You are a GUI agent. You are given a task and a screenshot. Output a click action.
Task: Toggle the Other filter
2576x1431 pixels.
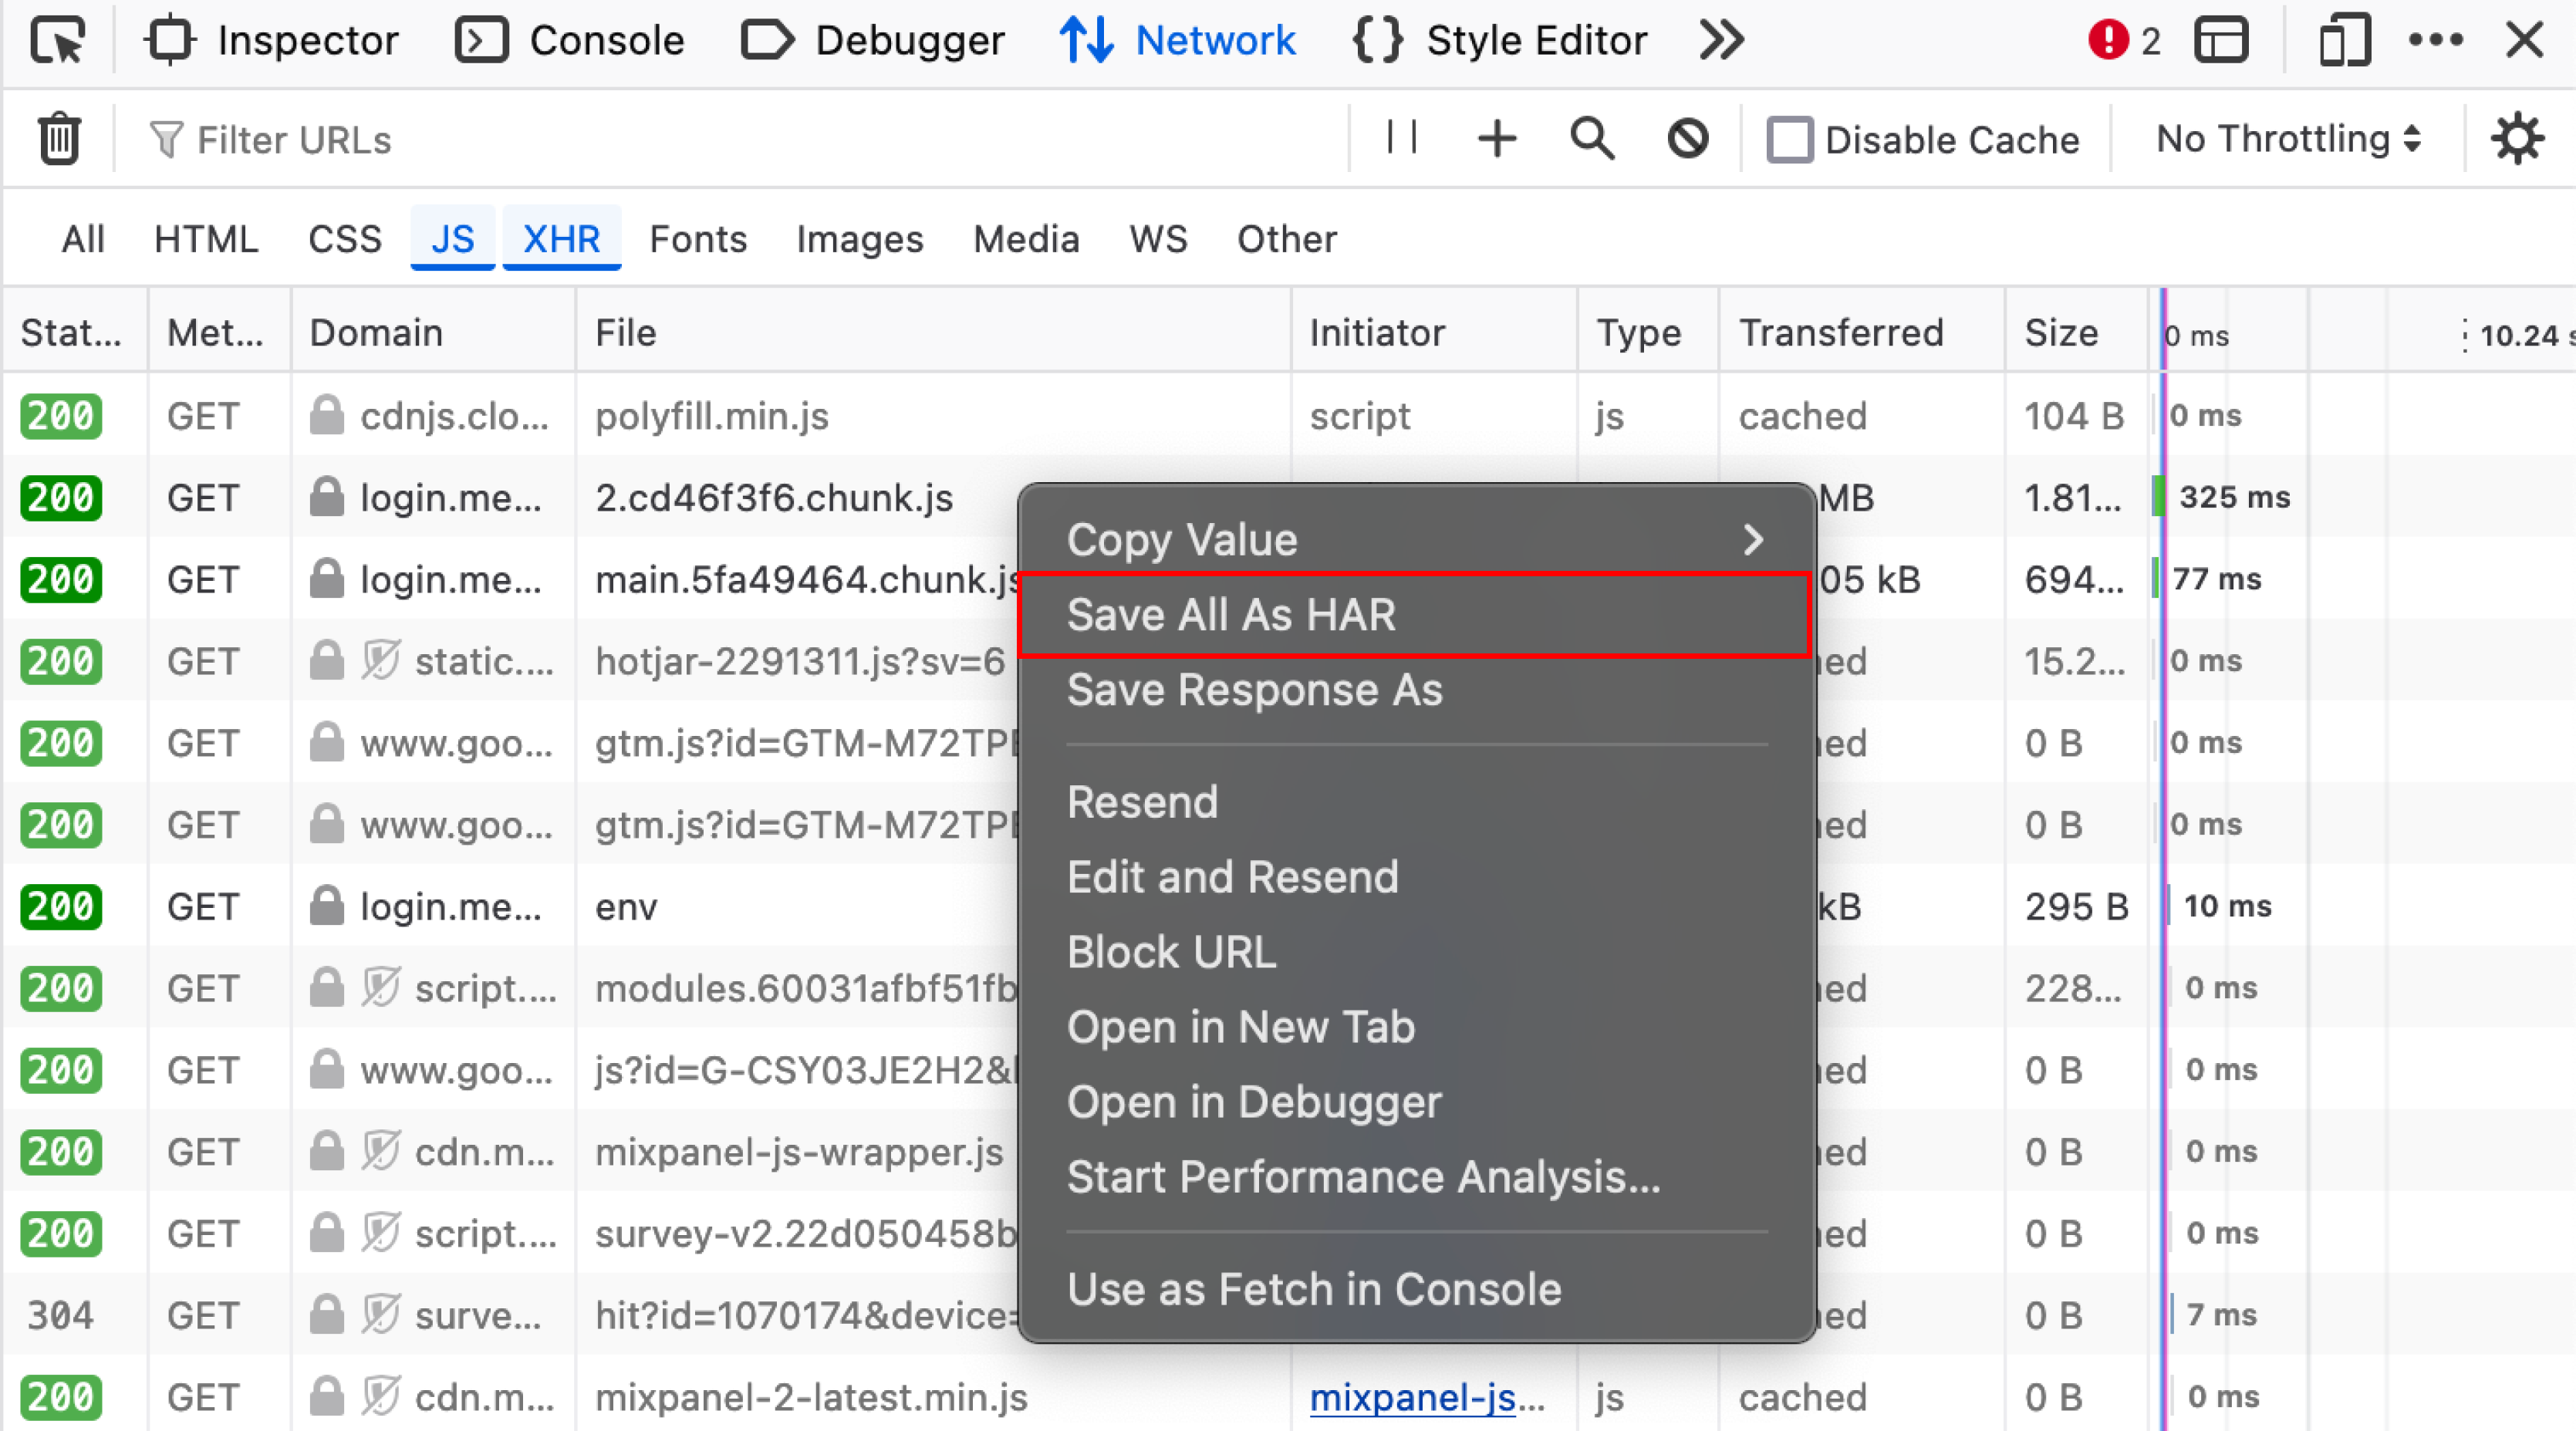[x=1287, y=240]
